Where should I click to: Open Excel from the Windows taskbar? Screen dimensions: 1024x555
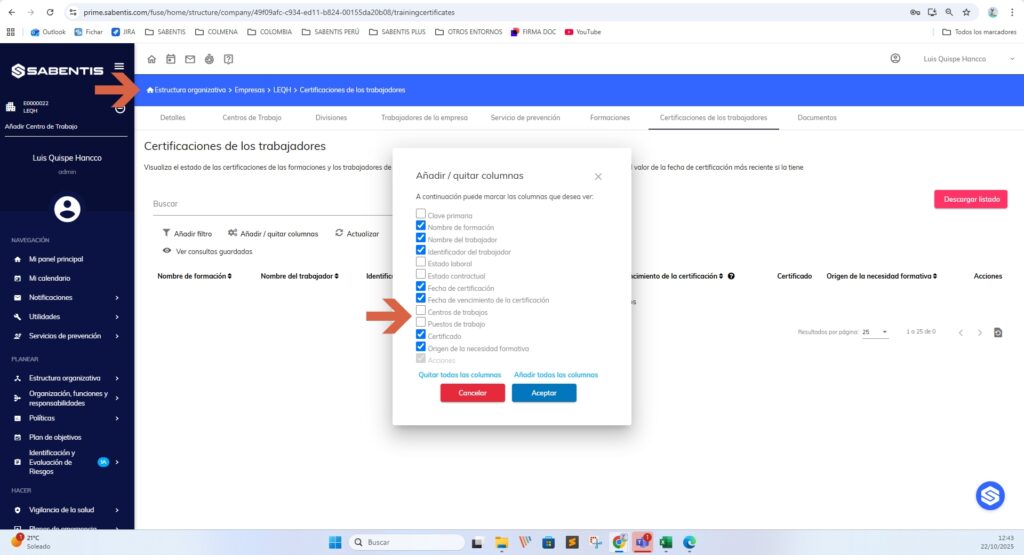coord(665,542)
